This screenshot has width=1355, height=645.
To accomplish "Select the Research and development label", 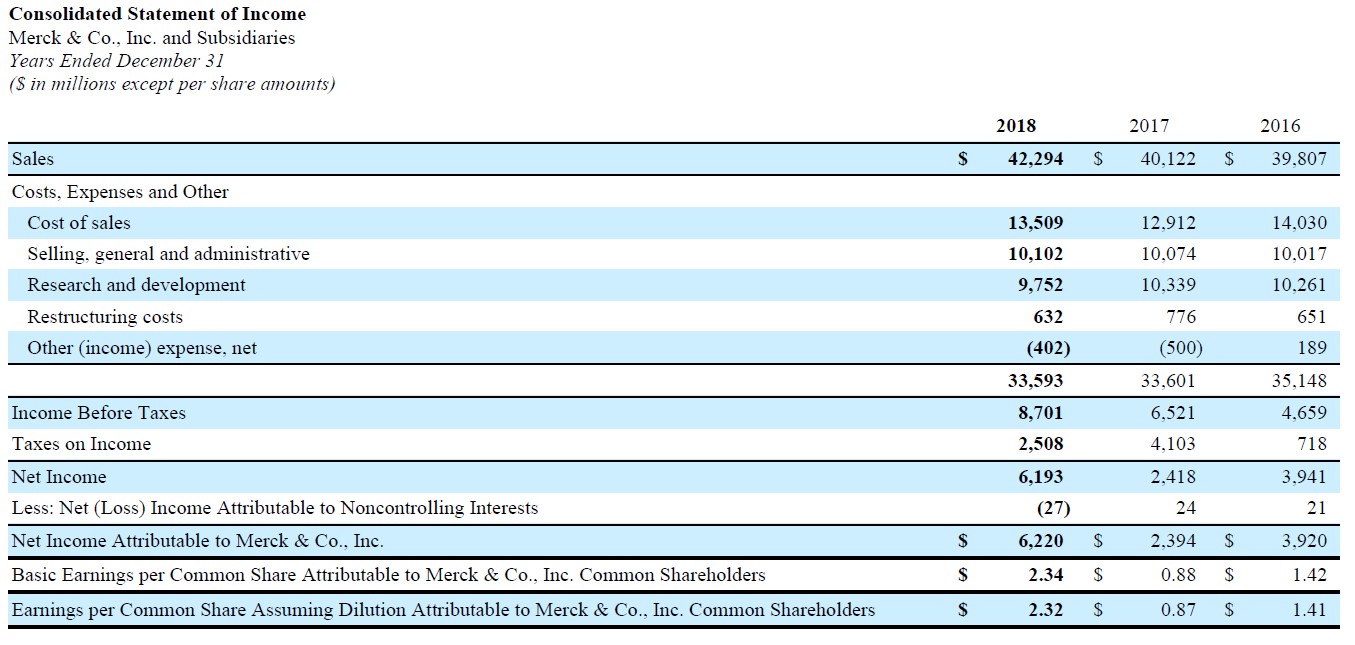I will [x=136, y=285].
